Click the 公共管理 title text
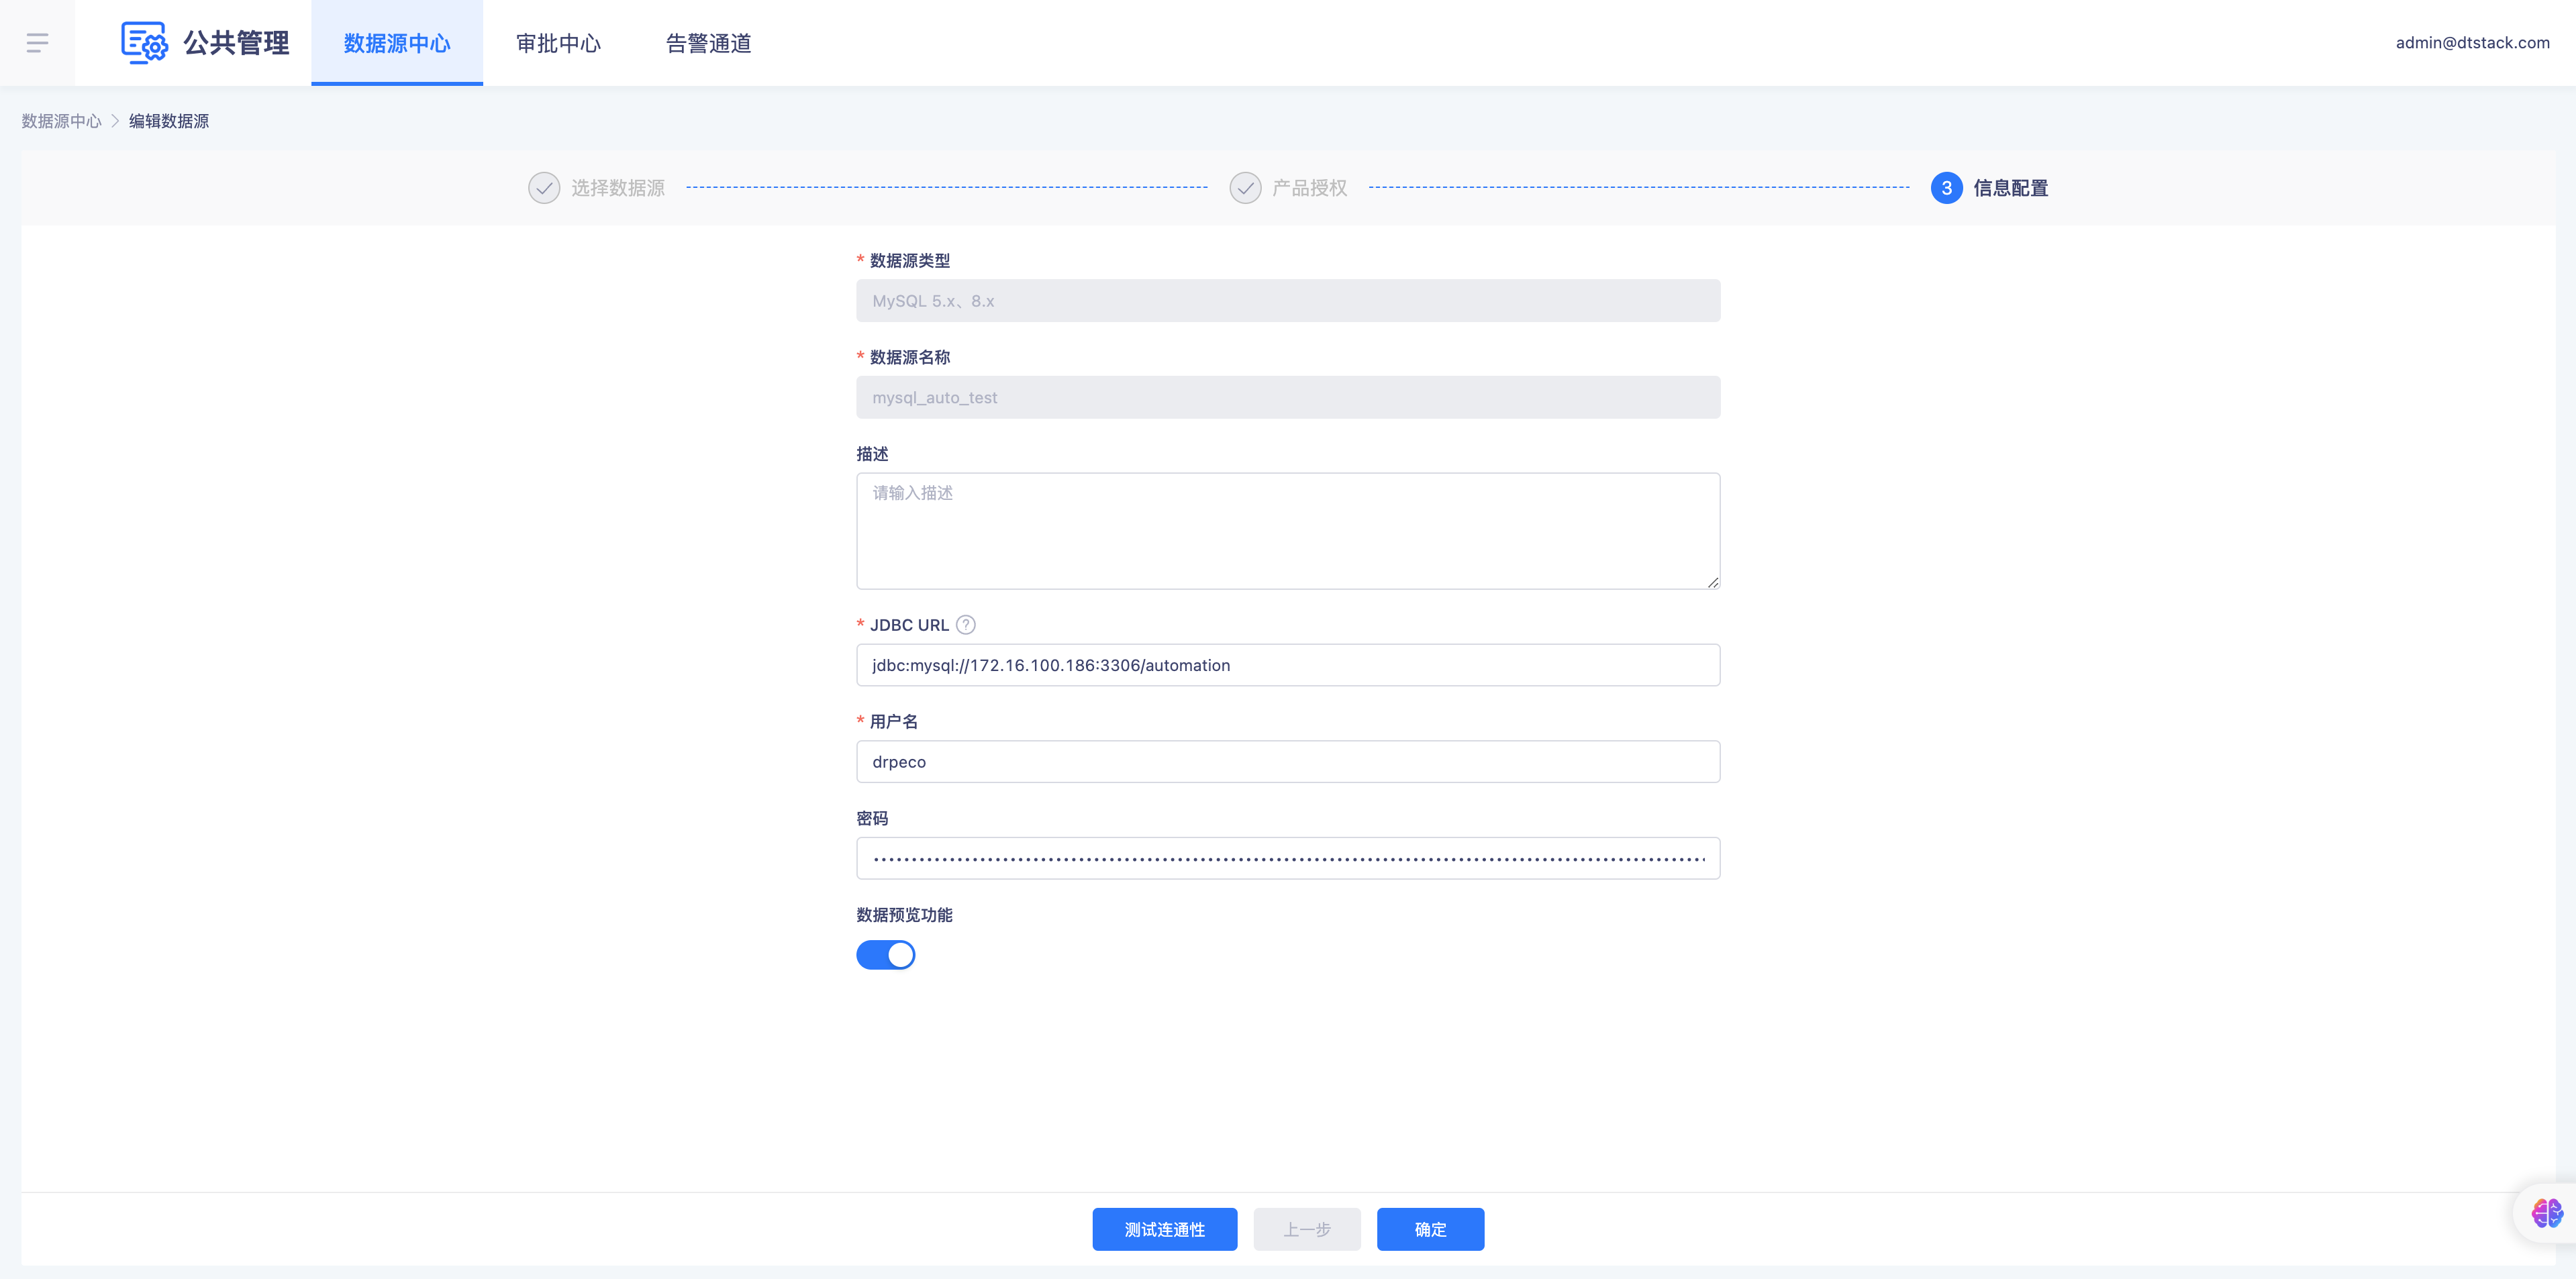 [236, 43]
